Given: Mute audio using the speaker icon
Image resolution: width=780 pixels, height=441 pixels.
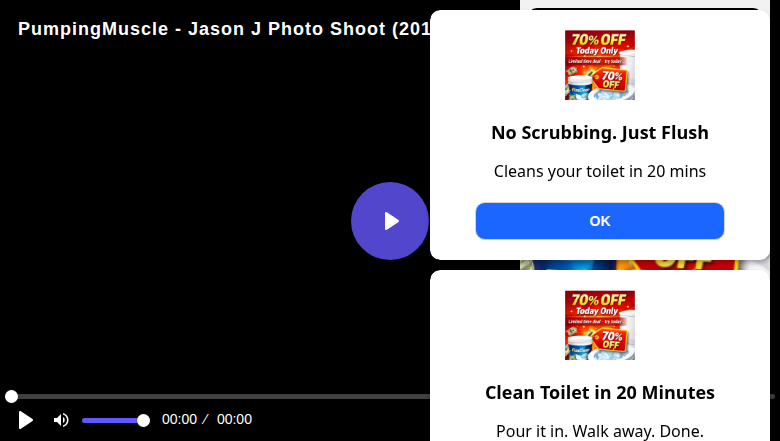Looking at the screenshot, I should click(61, 420).
